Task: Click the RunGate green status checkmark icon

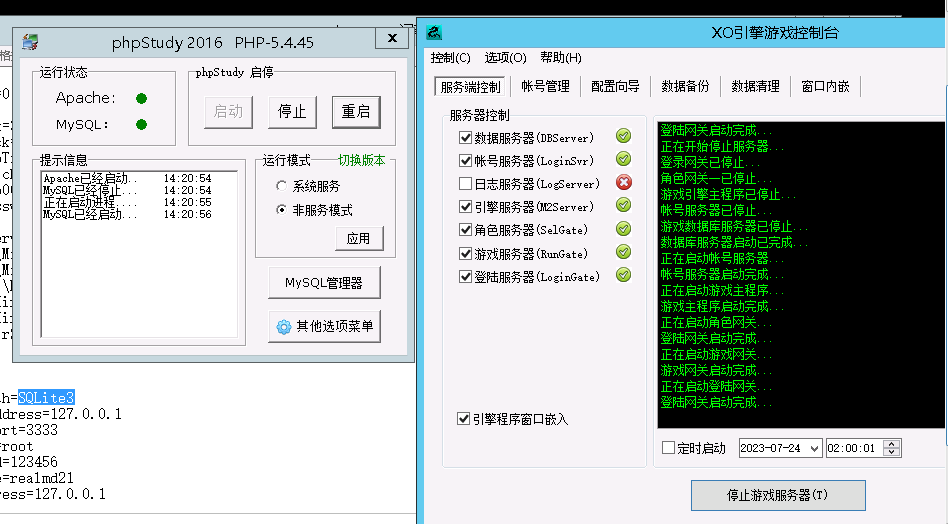Action: click(623, 252)
